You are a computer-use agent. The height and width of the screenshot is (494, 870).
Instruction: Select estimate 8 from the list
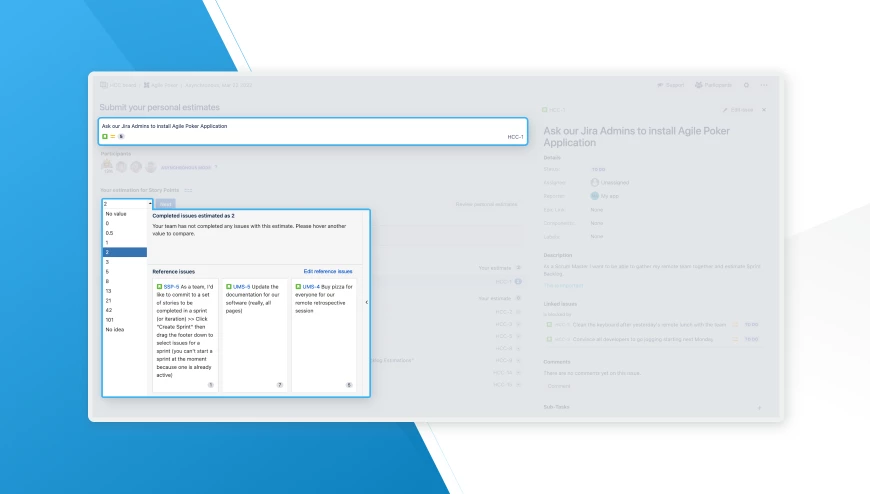coord(125,281)
